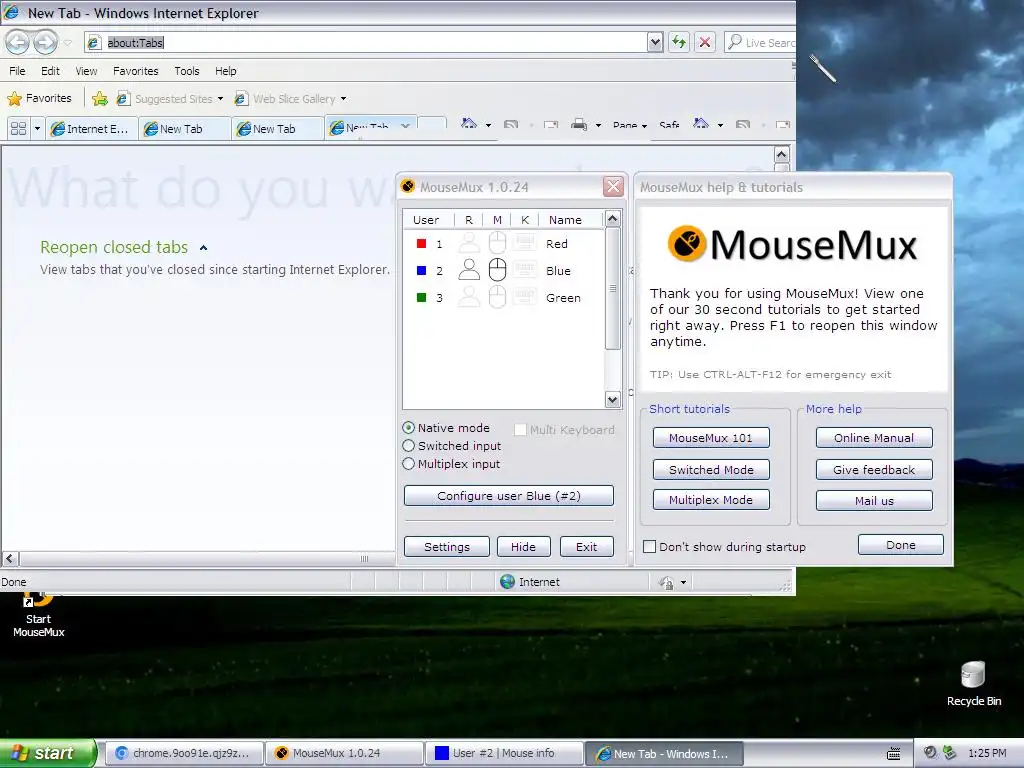1024x768 pixels.
Task: Expand the Suggested Sites dropdown
Action: click(x=220, y=99)
